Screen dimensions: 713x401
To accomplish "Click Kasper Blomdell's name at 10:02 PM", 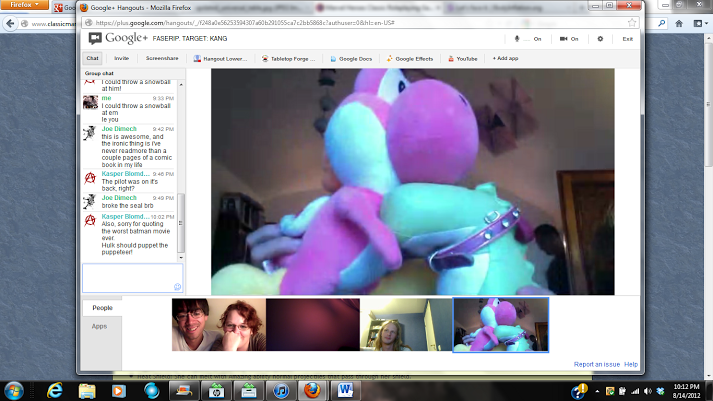I will tap(126, 216).
